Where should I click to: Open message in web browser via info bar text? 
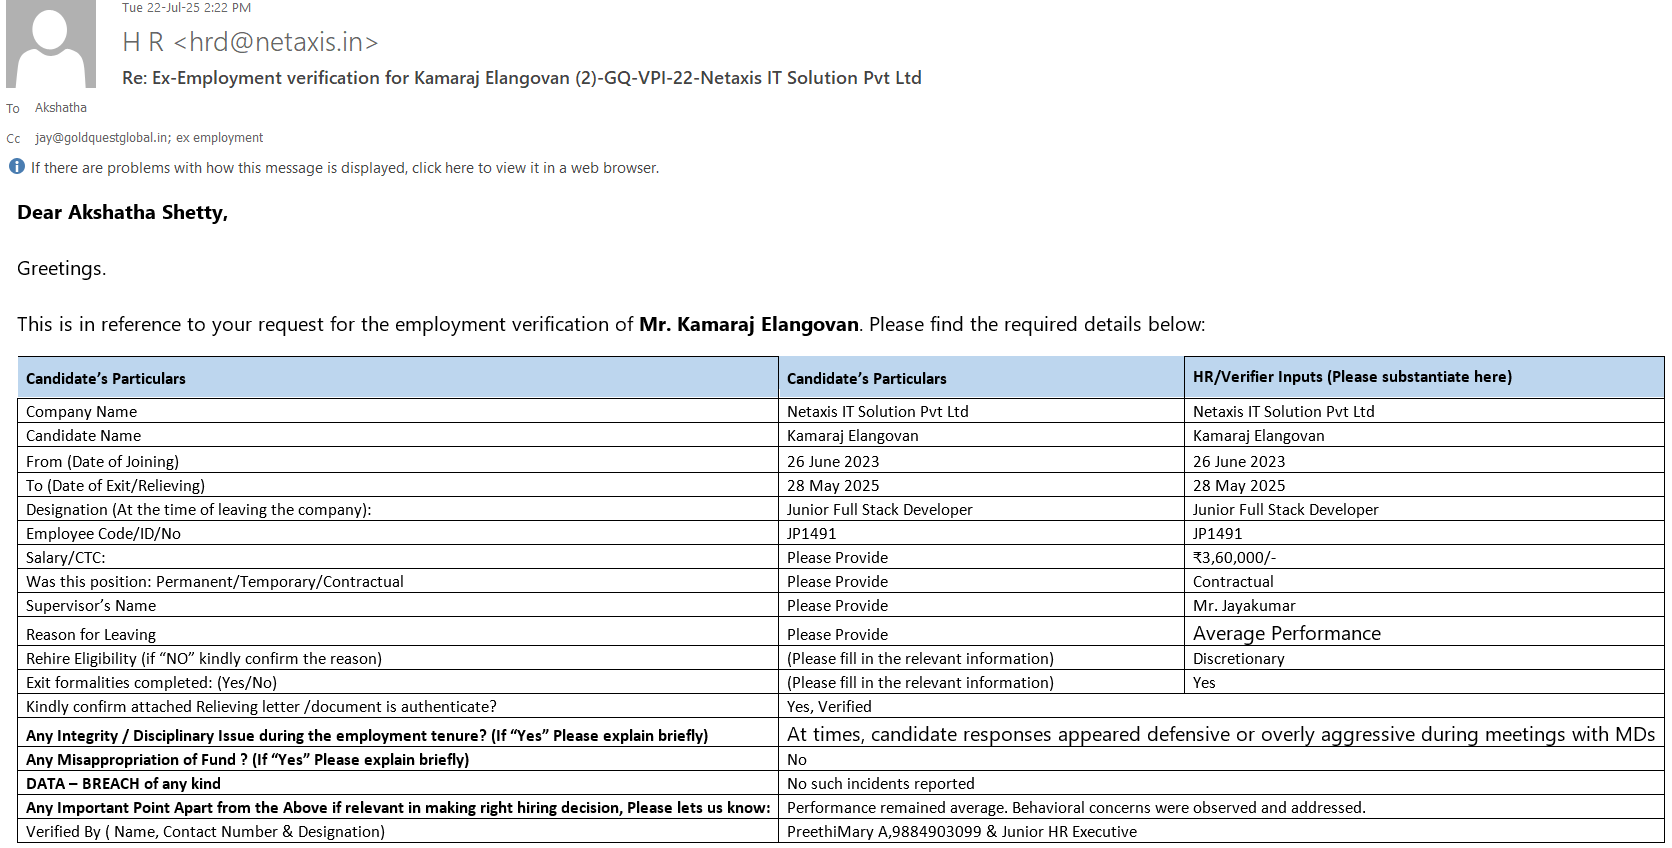344,168
